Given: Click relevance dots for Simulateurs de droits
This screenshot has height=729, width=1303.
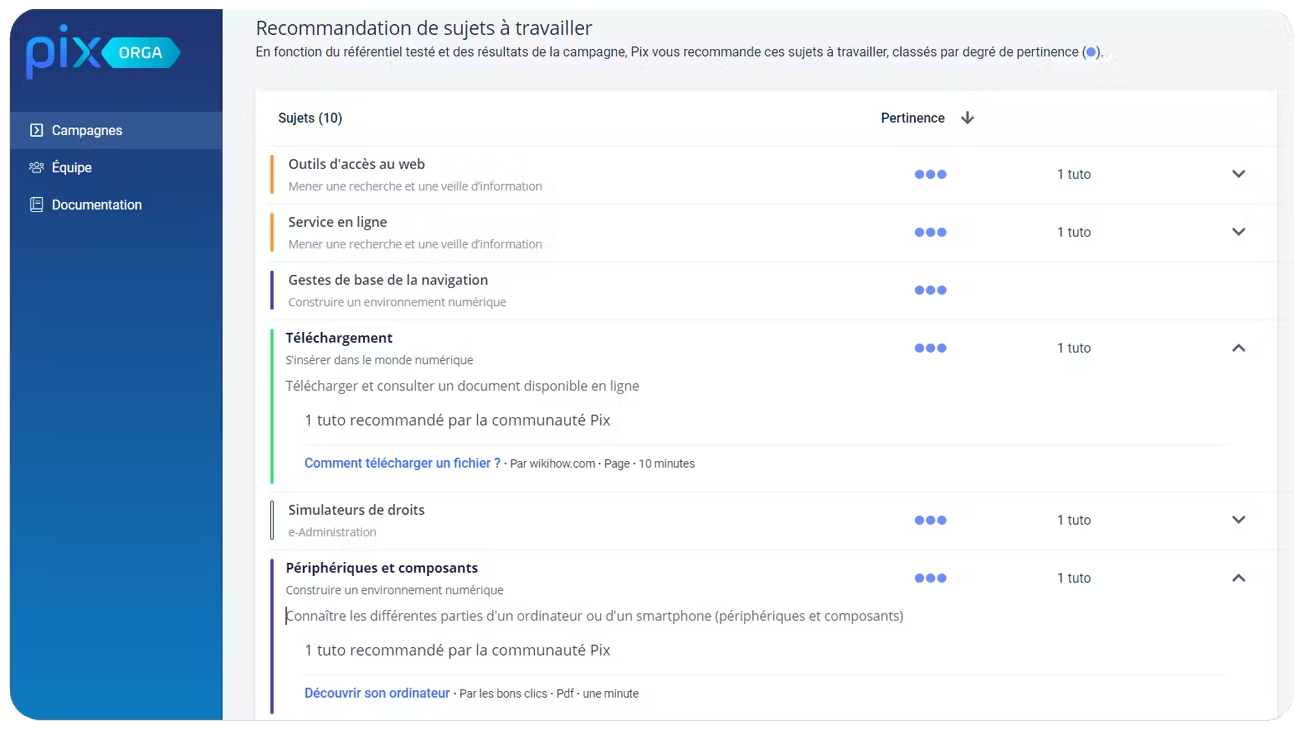Looking at the screenshot, I should [x=930, y=520].
